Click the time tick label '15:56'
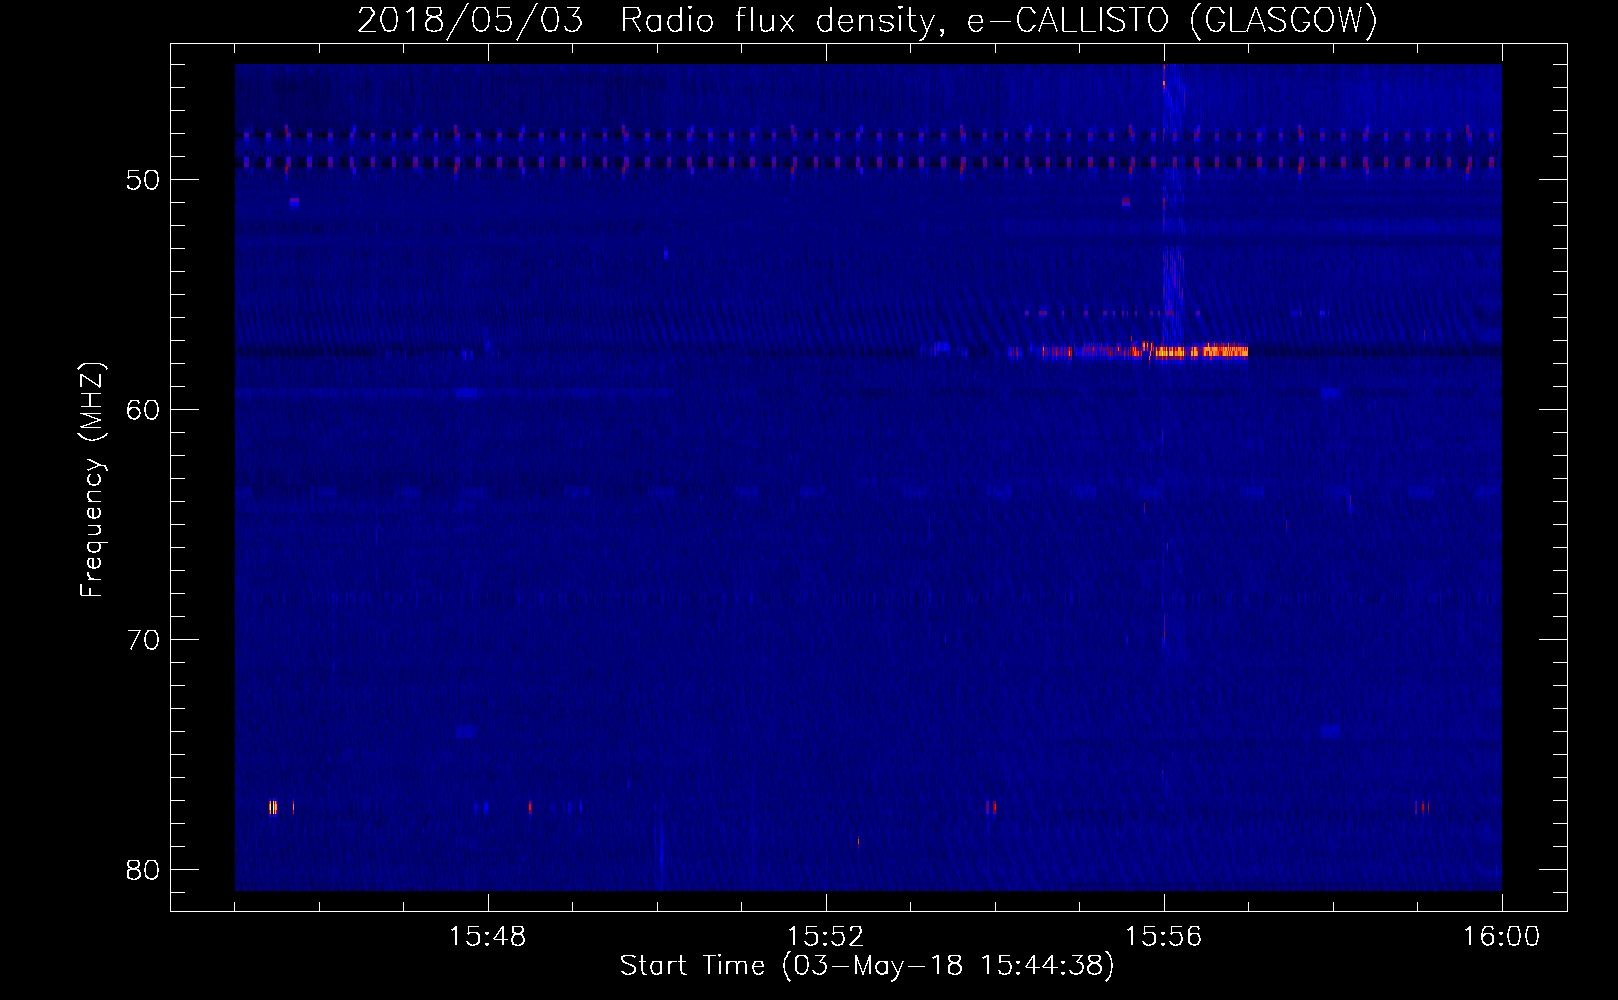 1163,937
